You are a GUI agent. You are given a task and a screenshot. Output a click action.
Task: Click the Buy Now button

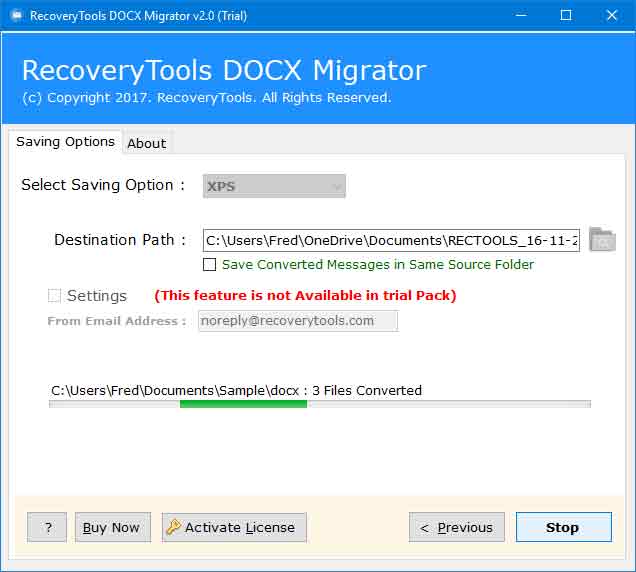113,527
